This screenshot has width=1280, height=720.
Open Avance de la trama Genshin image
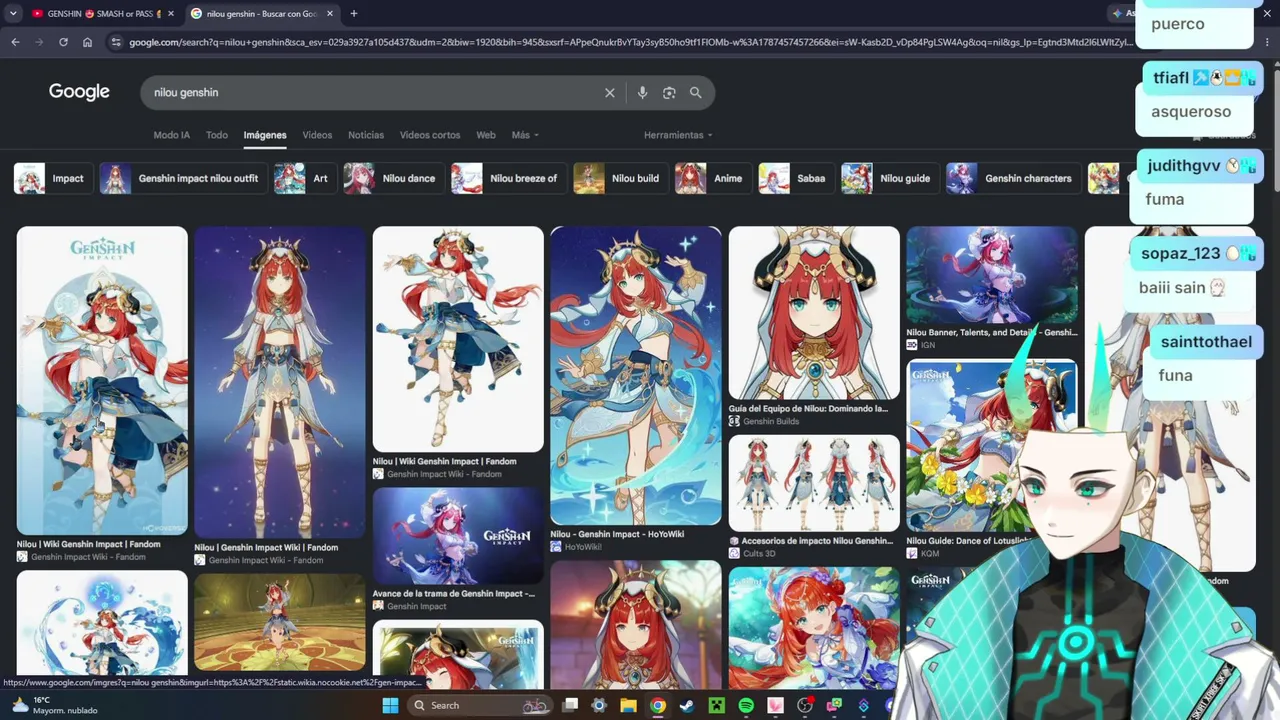click(458, 536)
